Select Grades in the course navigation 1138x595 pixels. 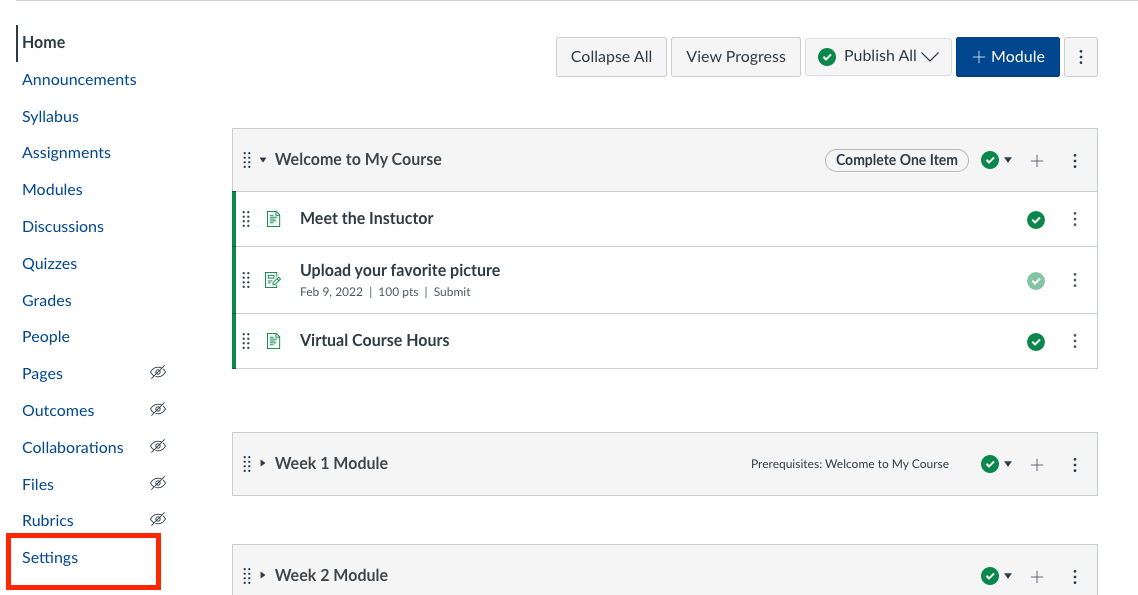click(x=46, y=300)
